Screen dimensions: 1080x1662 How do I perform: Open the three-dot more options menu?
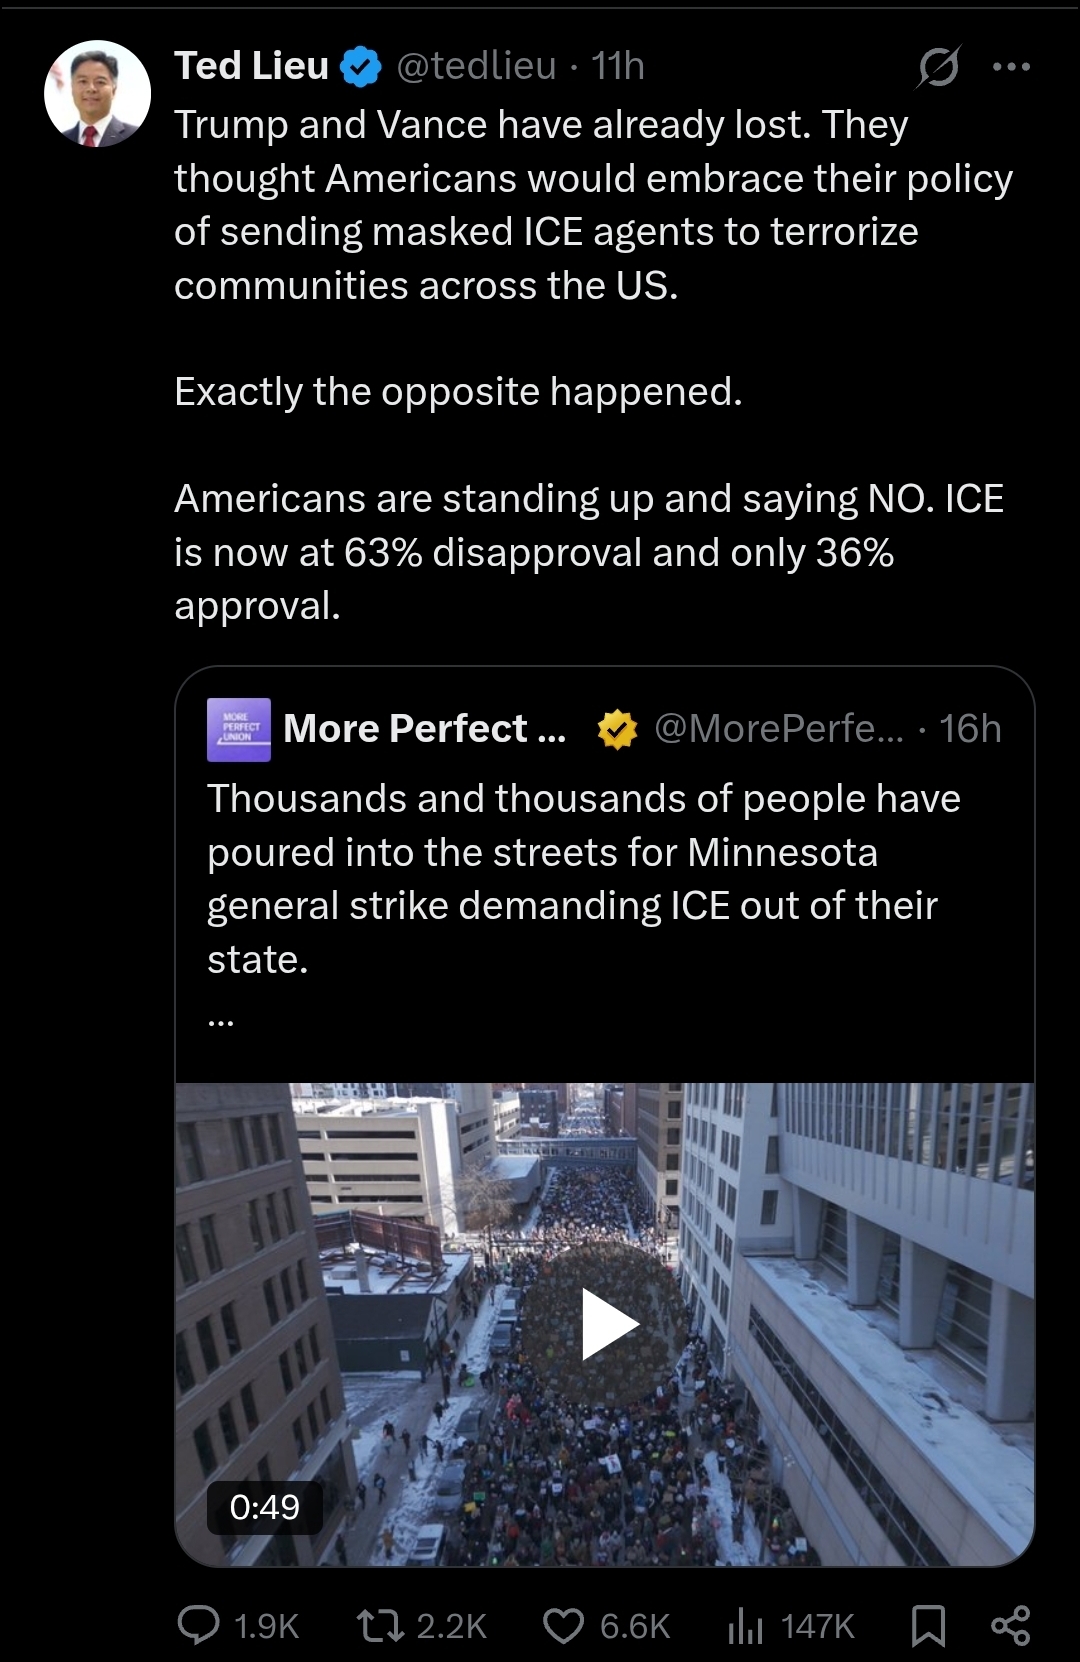1011,67
